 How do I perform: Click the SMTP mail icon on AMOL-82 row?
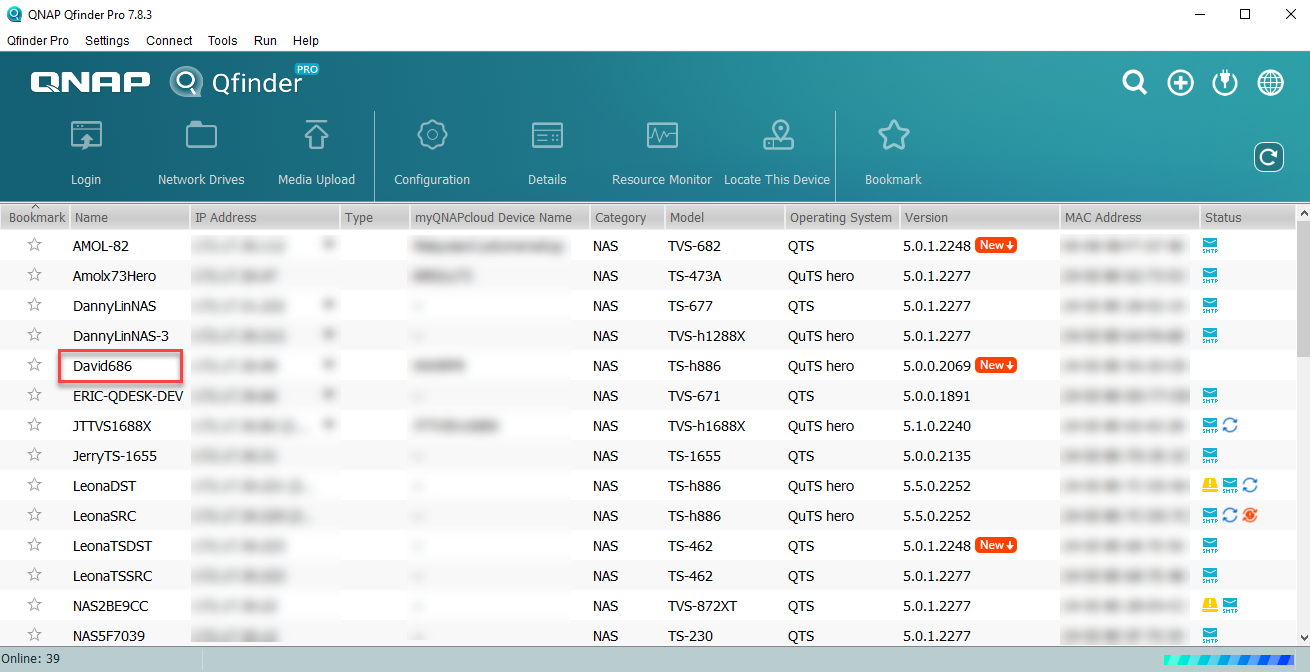point(1209,245)
